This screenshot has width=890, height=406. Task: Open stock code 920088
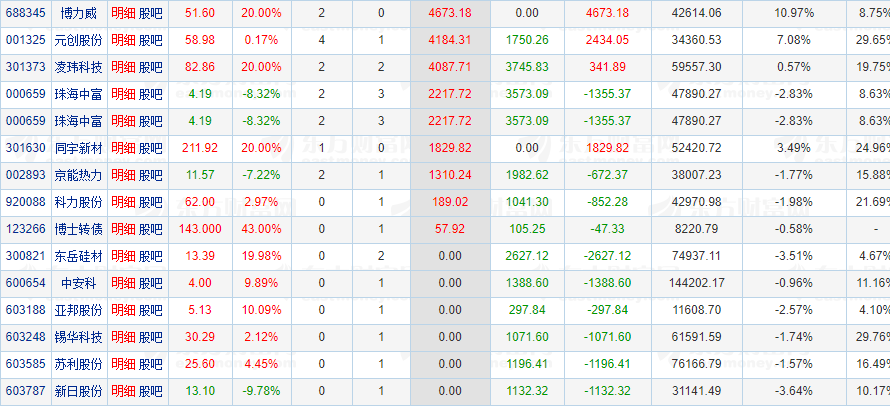(25, 202)
